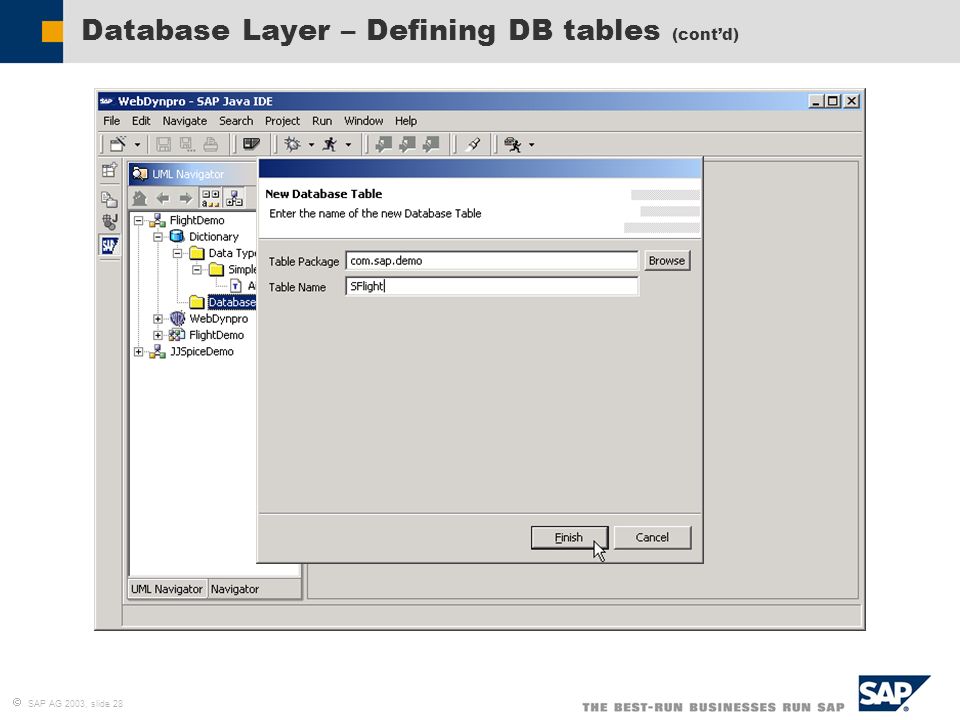This screenshot has width=960, height=720.
Task: Click the External Tools running-man icon
Action: click(512, 144)
